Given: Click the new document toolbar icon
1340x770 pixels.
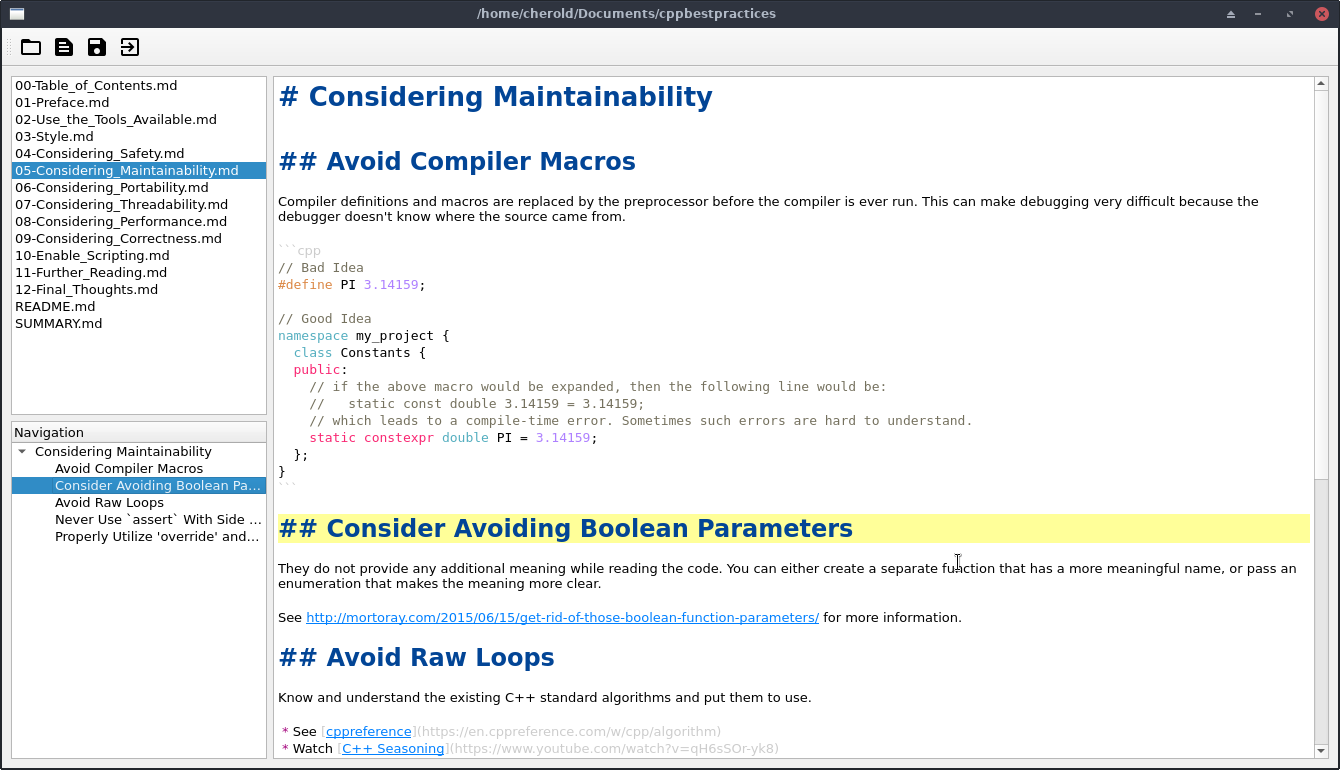Looking at the screenshot, I should [x=64, y=47].
